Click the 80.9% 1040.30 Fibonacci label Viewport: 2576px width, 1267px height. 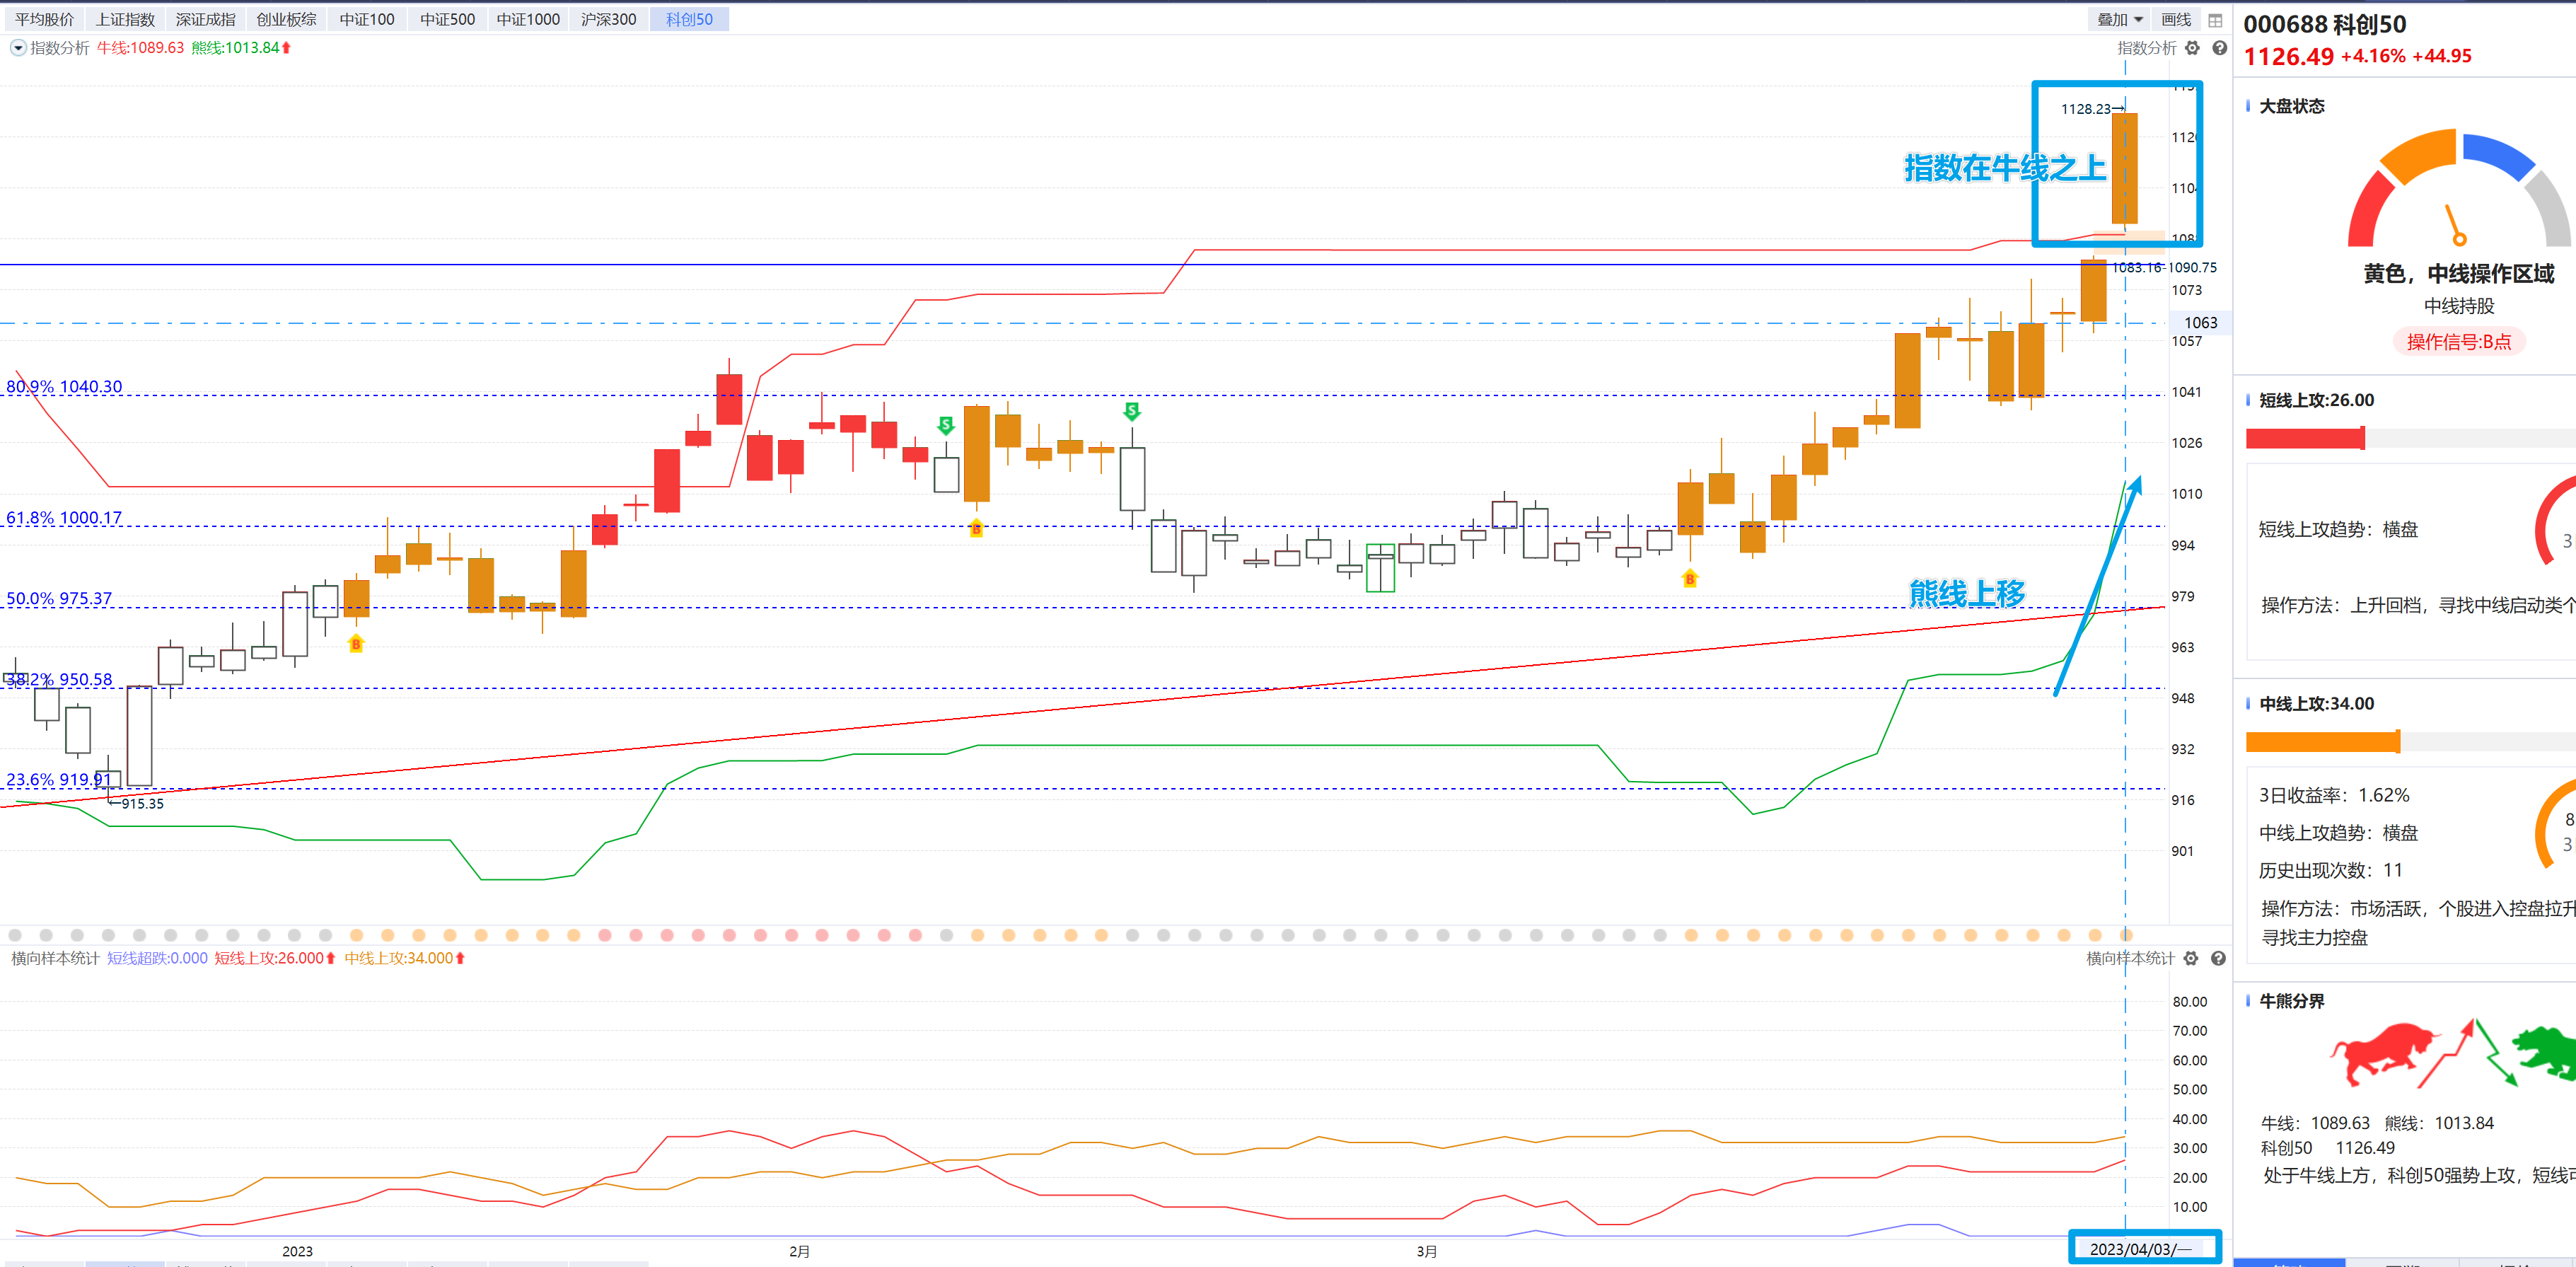pos(64,386)
